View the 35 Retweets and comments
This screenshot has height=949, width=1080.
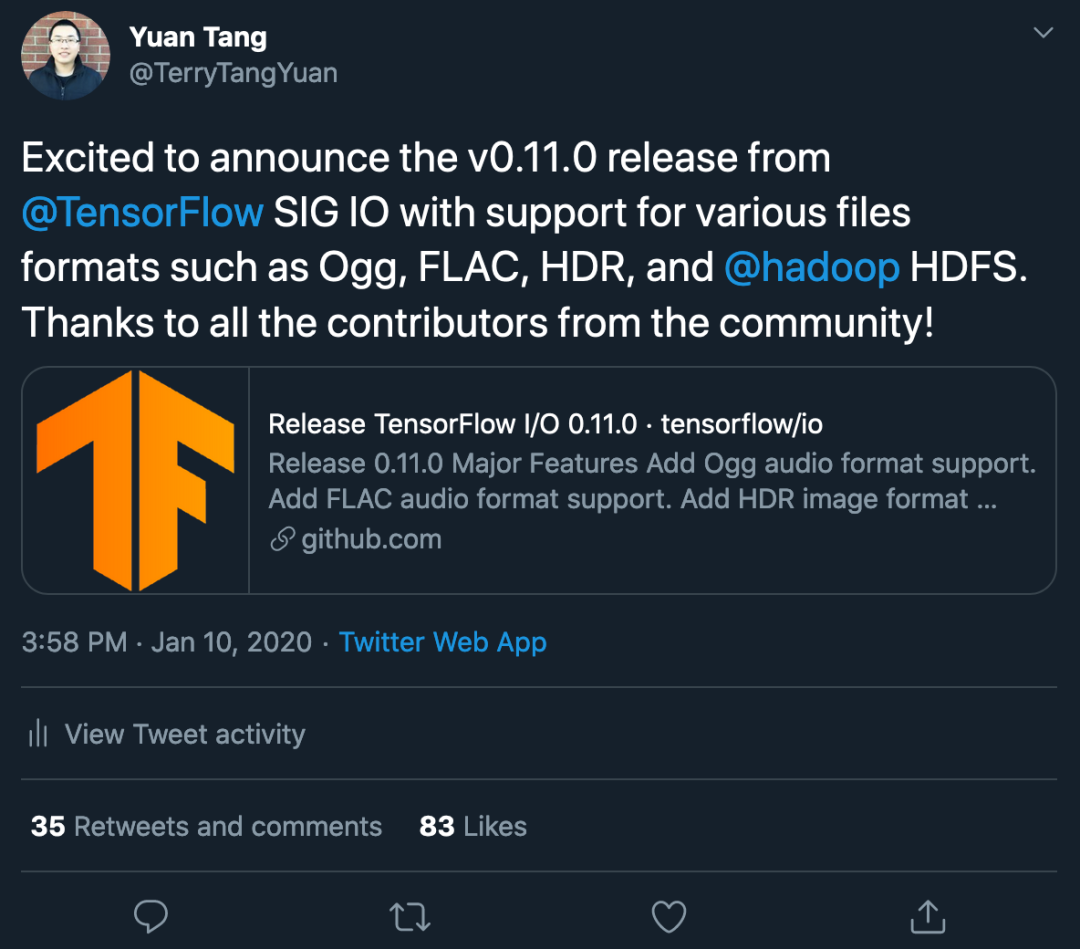(x=206, y=826)
